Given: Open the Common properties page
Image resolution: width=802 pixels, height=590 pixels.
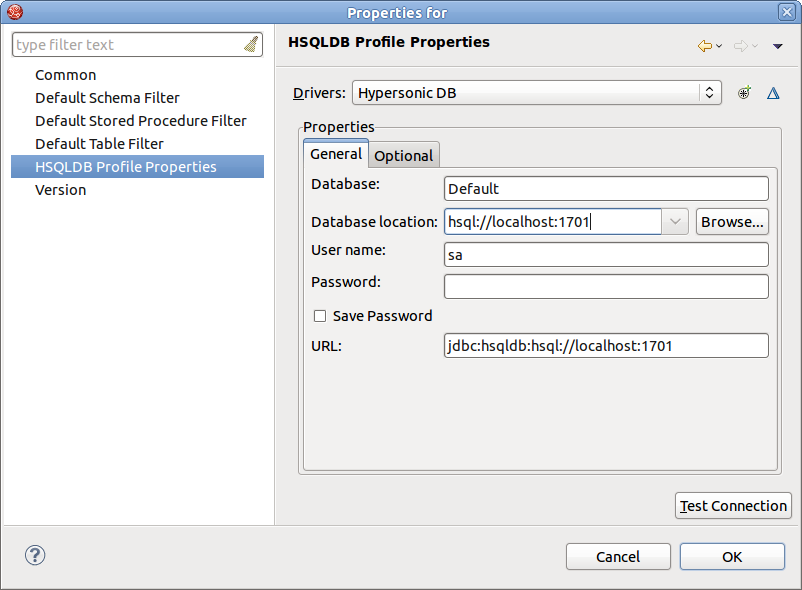Looking at the screenshot, I should [65, 74].
